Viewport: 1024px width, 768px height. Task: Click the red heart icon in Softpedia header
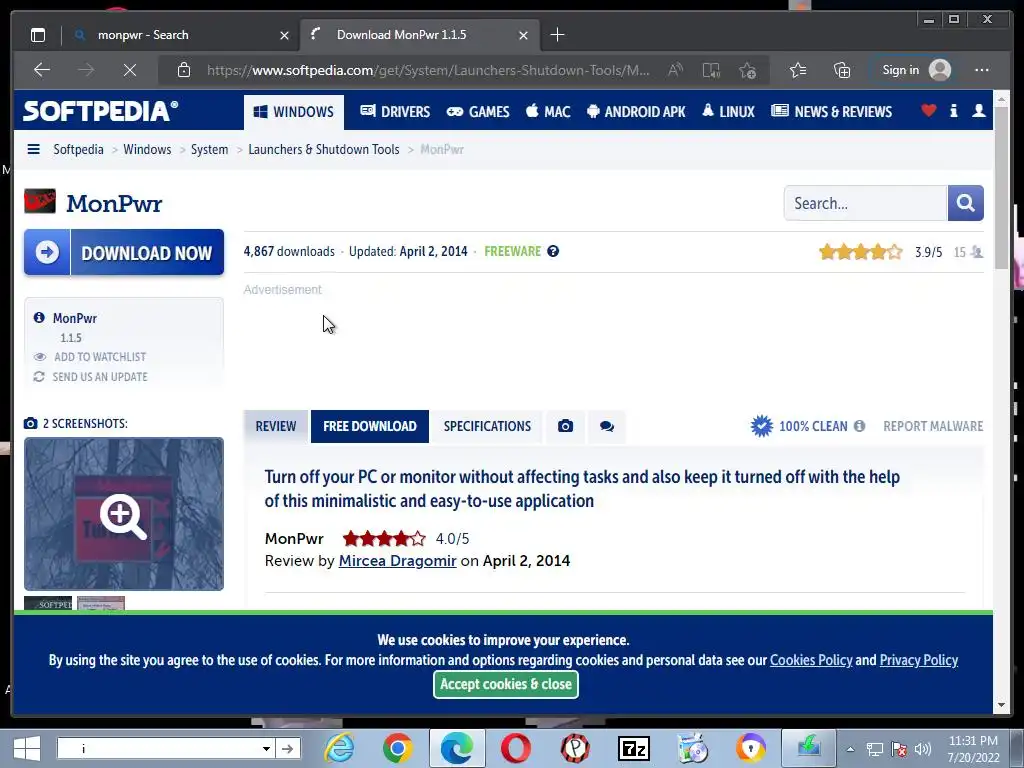[929, 110]
